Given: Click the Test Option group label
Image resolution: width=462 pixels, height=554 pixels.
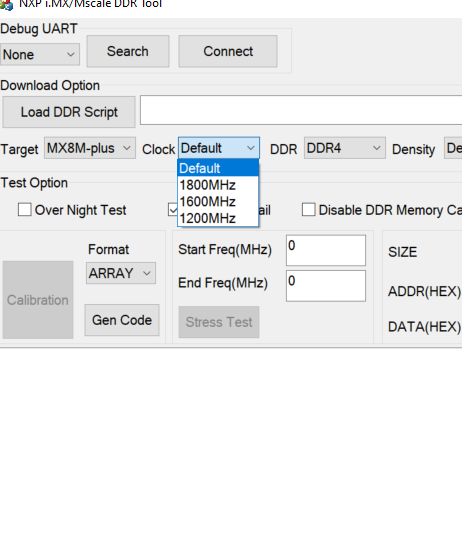Looking at the screenshot, I should [x=34, y=183].
